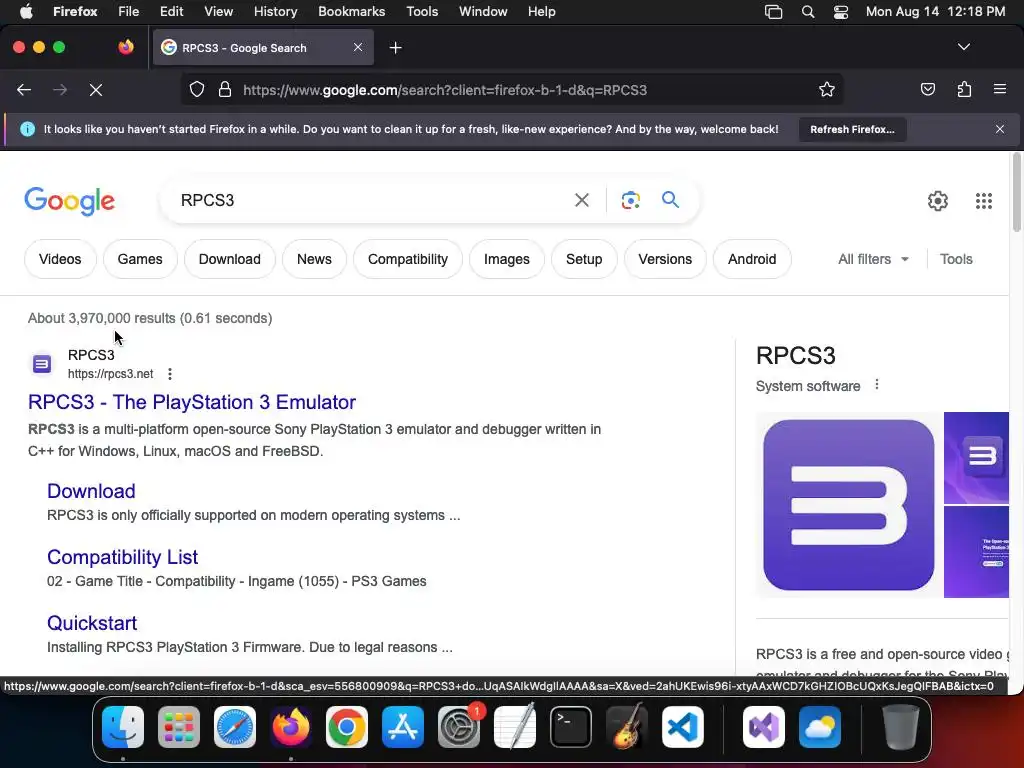Open the Firefox hamburger application menu

pyautogui.click(x=999, y=89)
